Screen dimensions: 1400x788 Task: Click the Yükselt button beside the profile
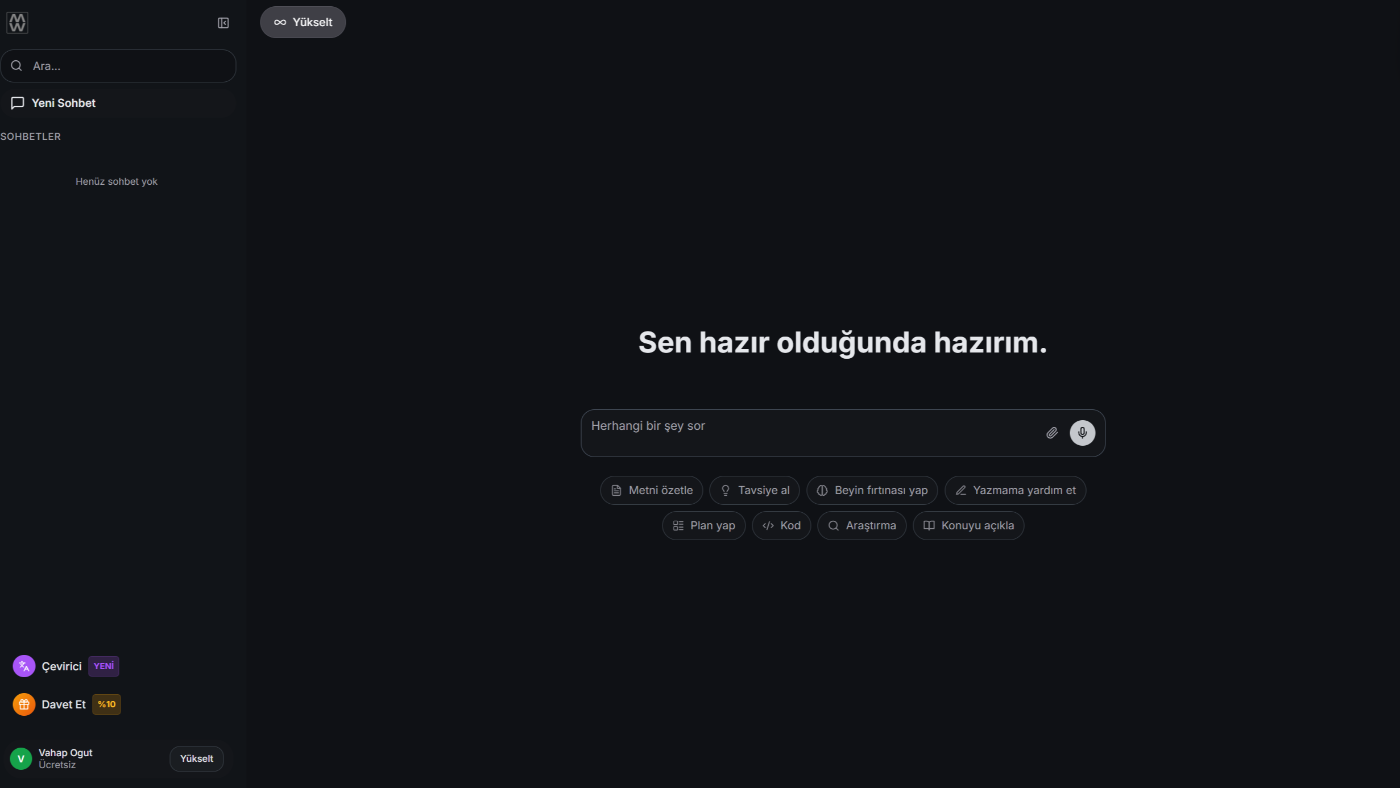click(x=196, y=759)
